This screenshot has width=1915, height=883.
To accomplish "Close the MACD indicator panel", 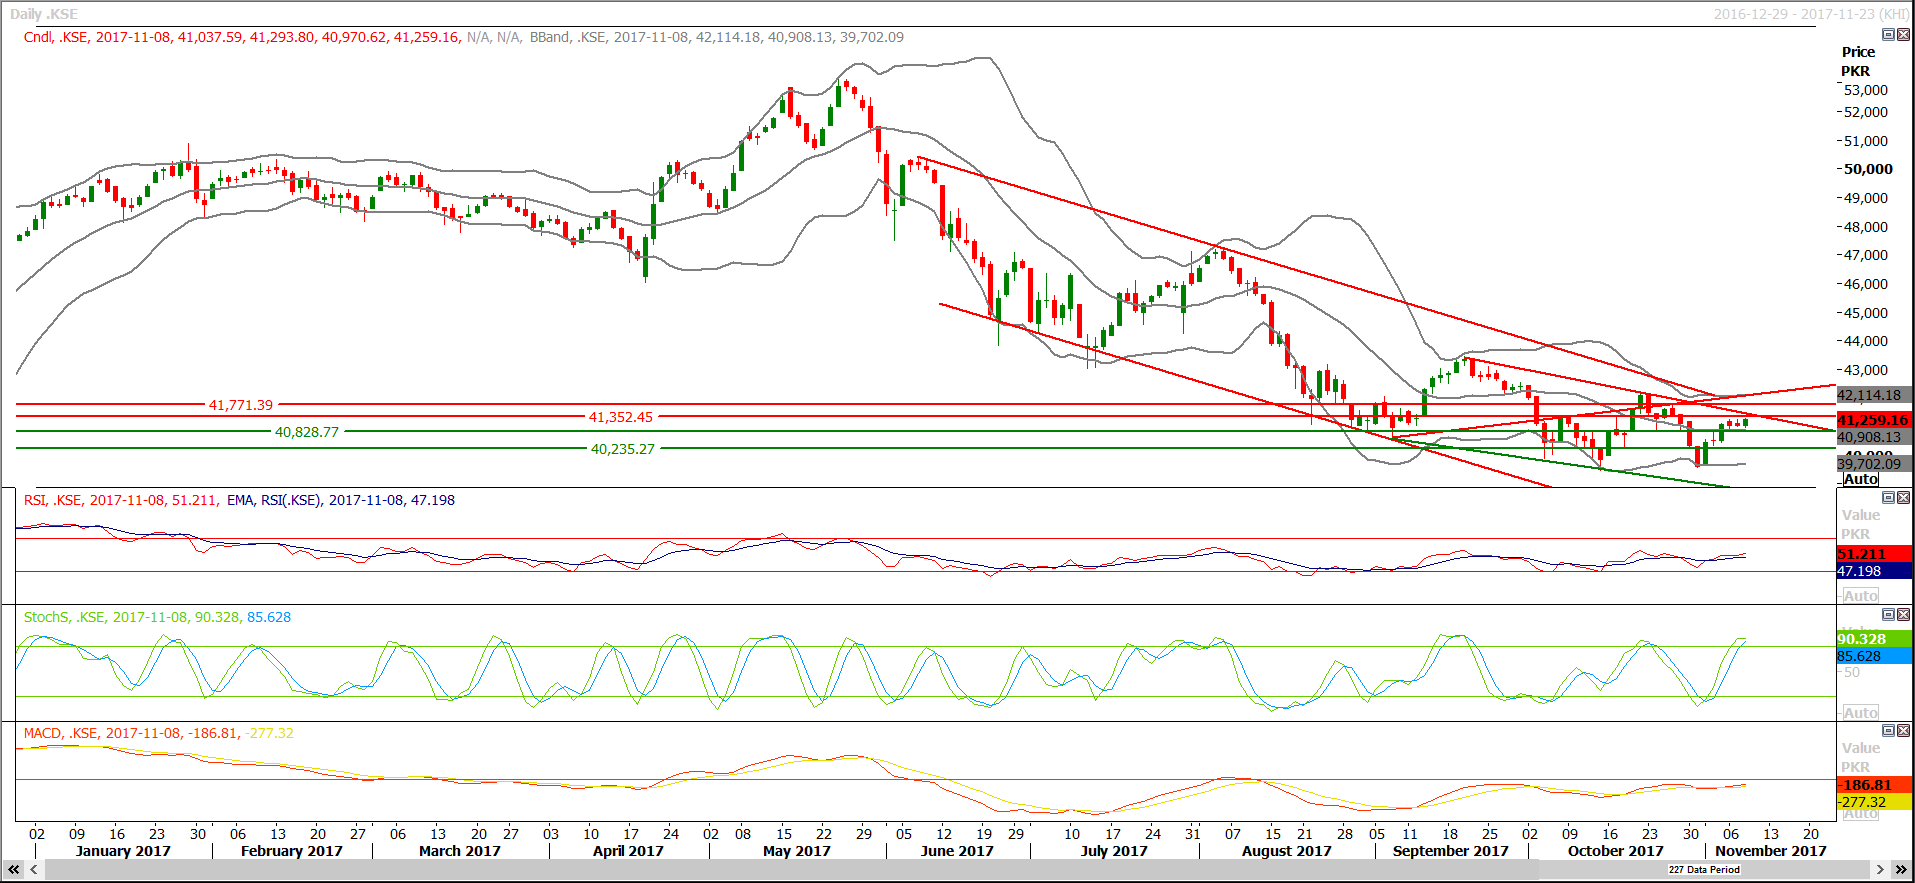I will click(x=1903, y=731).
